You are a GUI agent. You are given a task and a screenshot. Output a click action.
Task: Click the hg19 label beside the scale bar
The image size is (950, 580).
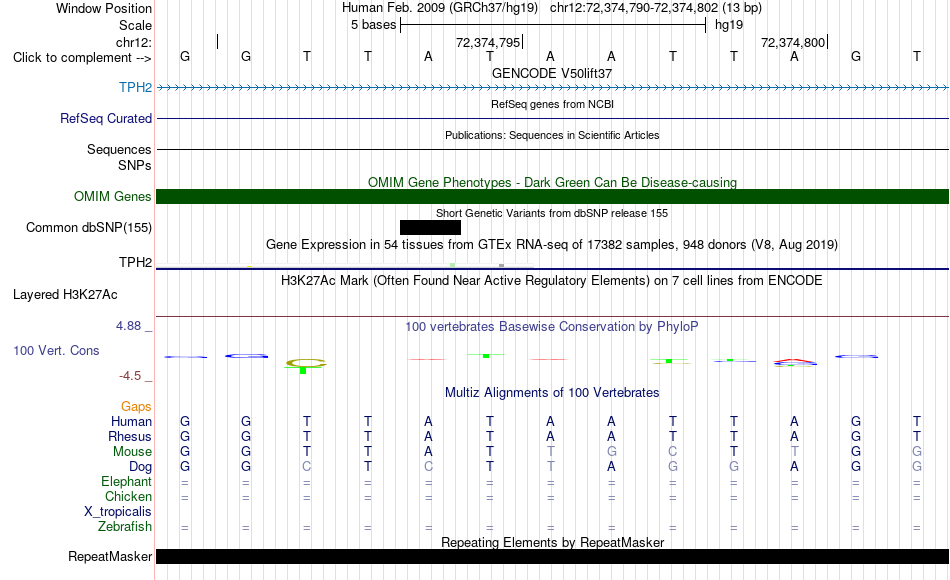729,25
